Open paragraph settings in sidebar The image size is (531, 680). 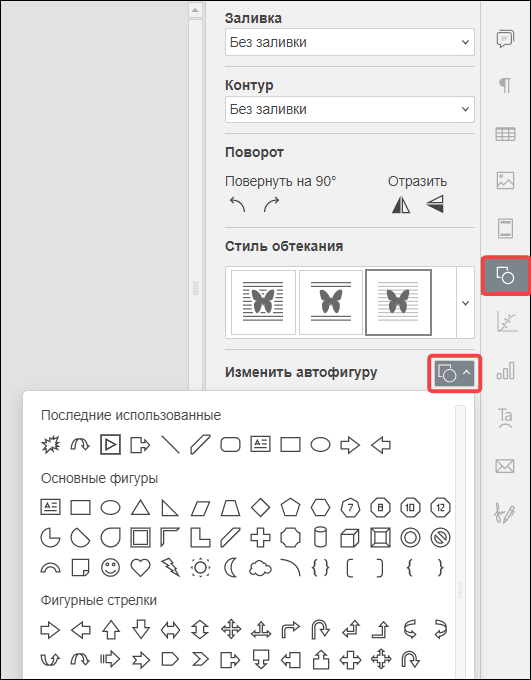505,85
